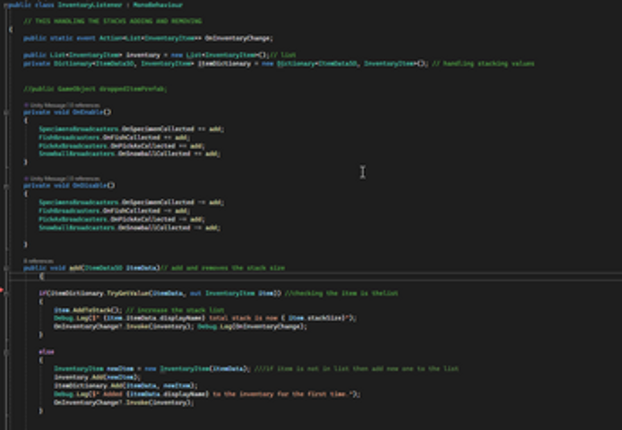Click the commented droppedItemPrefab line
The image size is (622, 430).
click(95, 89)
